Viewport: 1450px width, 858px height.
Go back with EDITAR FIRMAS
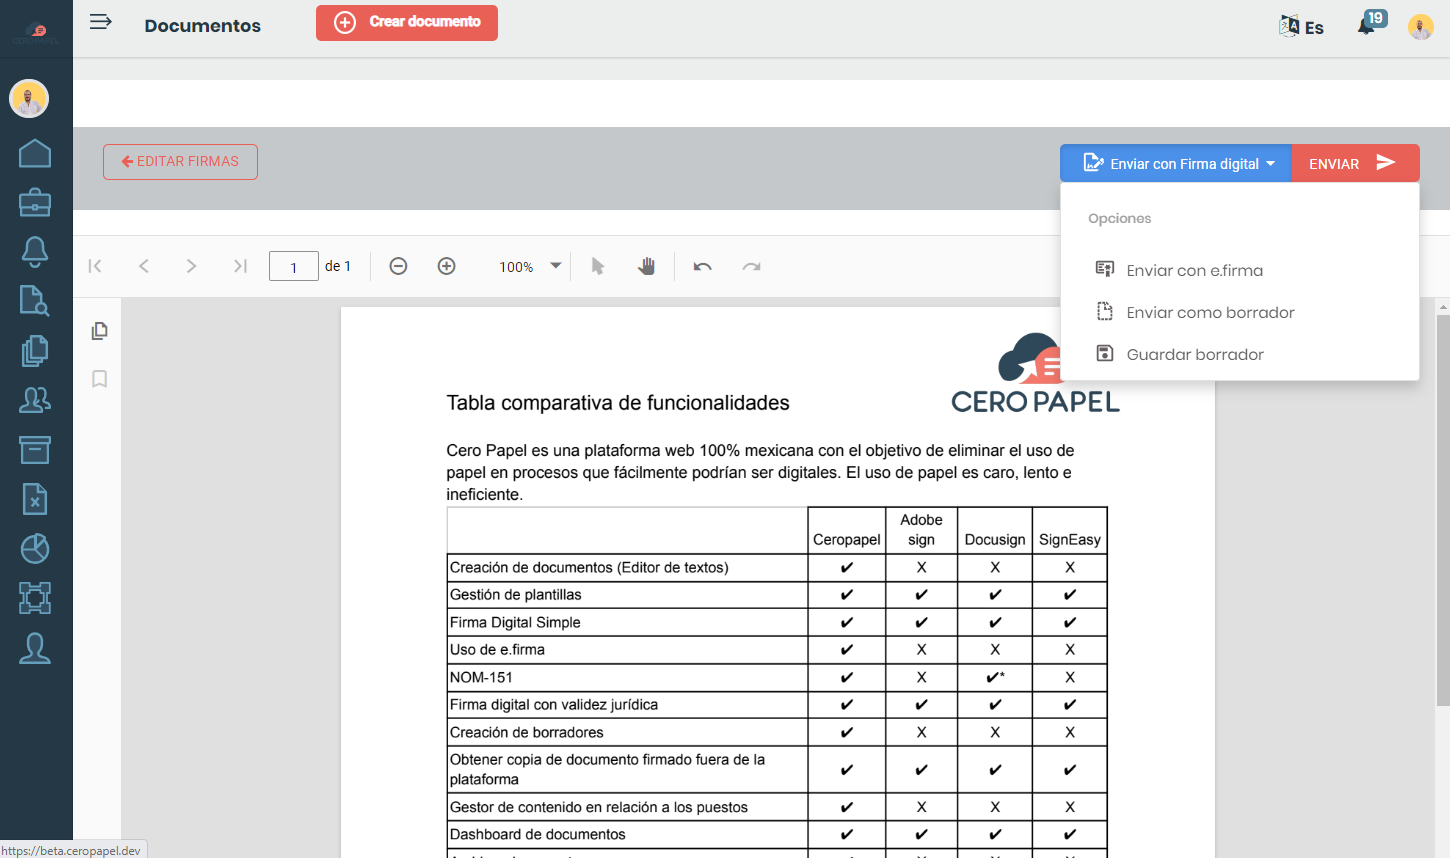(x=180, y=161)
